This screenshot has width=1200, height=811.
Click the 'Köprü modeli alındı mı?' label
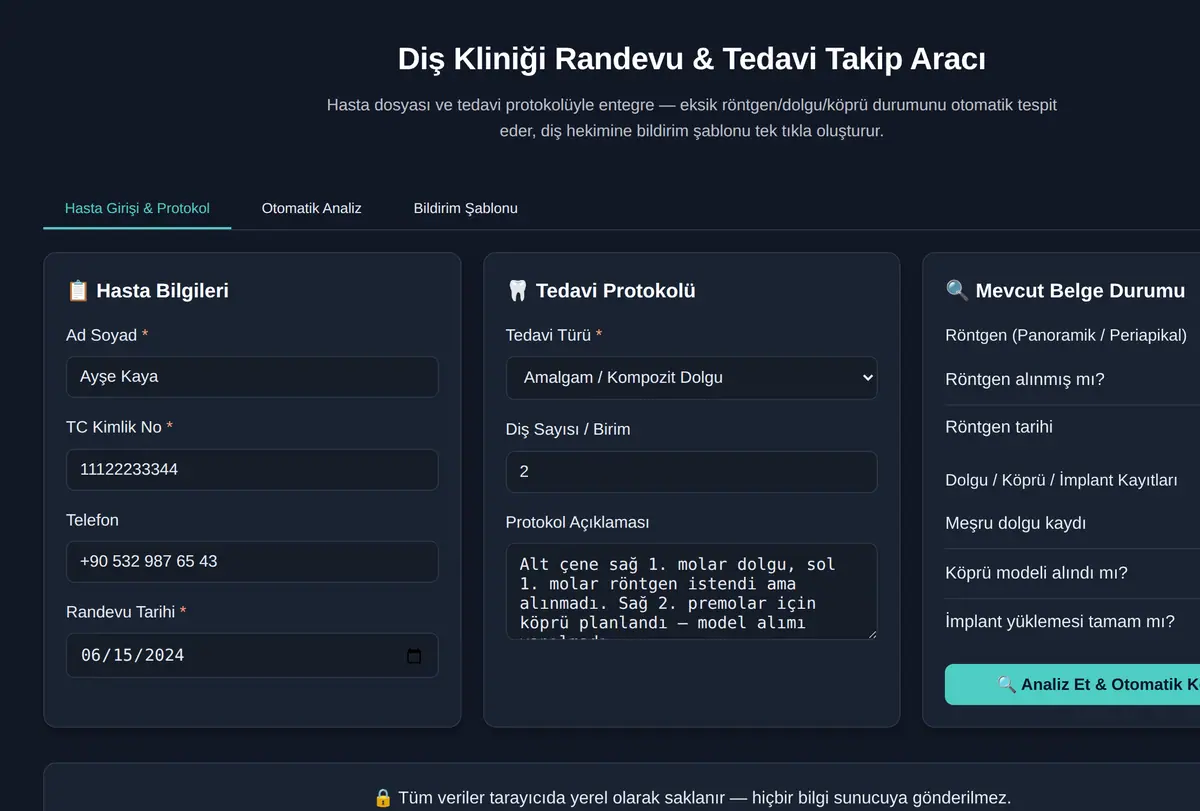(1036, 573)
